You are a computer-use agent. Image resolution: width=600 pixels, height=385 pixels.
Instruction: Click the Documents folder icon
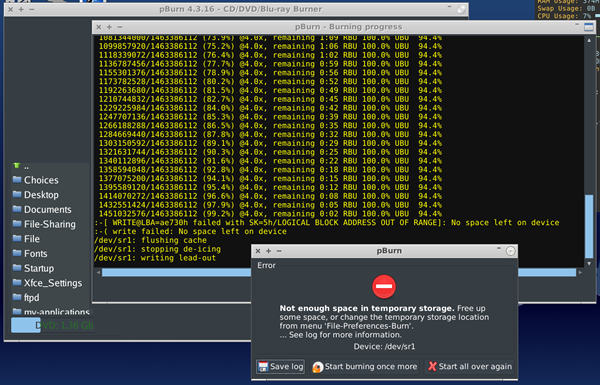click(x=17, y=209)
